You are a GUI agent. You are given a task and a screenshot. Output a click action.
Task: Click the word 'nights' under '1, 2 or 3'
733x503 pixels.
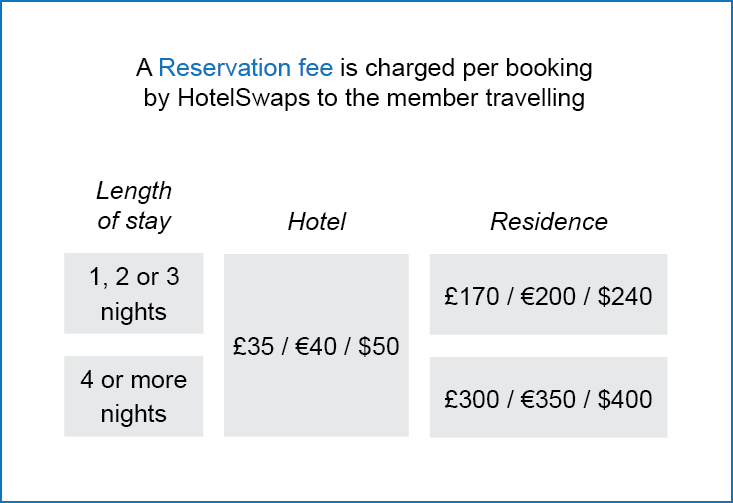click(134, 312)
